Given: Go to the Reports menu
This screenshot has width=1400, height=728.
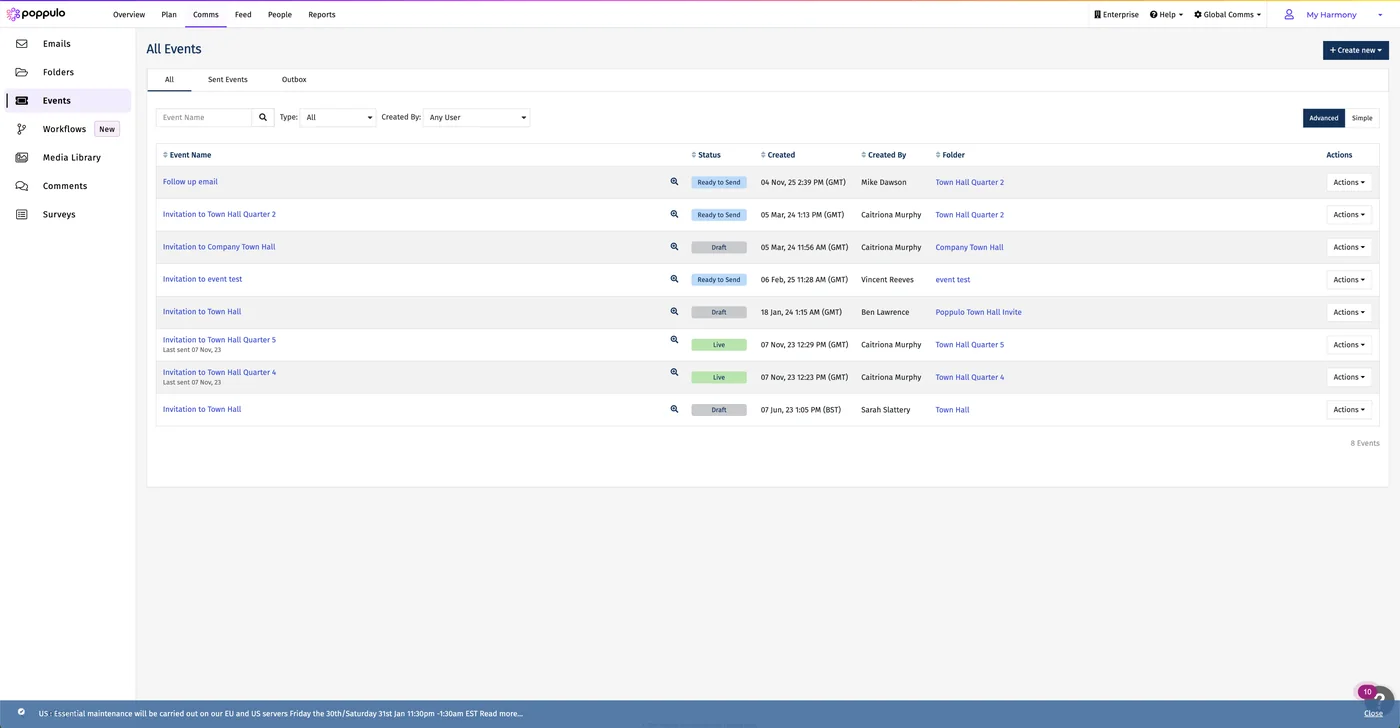Looking at the screenshot, I should tap(322, 15).
